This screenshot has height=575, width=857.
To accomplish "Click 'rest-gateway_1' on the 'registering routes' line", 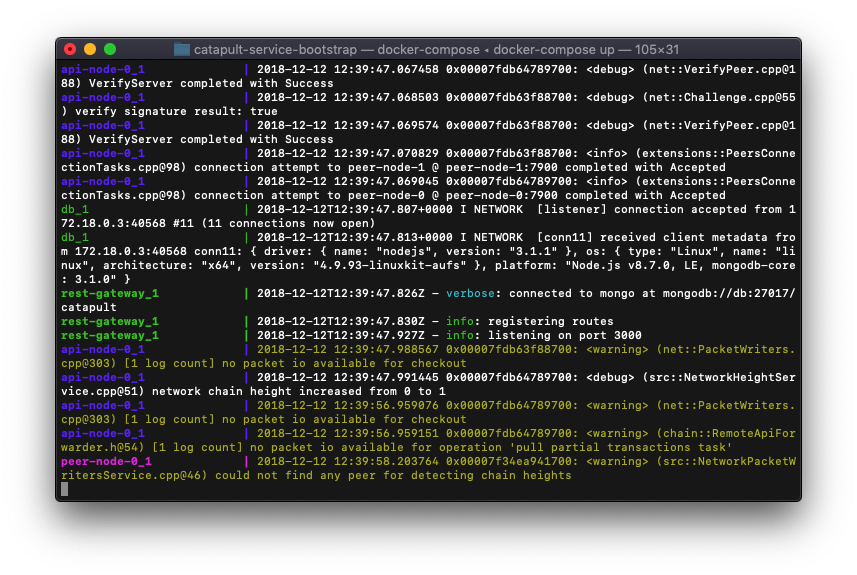I will (110, 321).
